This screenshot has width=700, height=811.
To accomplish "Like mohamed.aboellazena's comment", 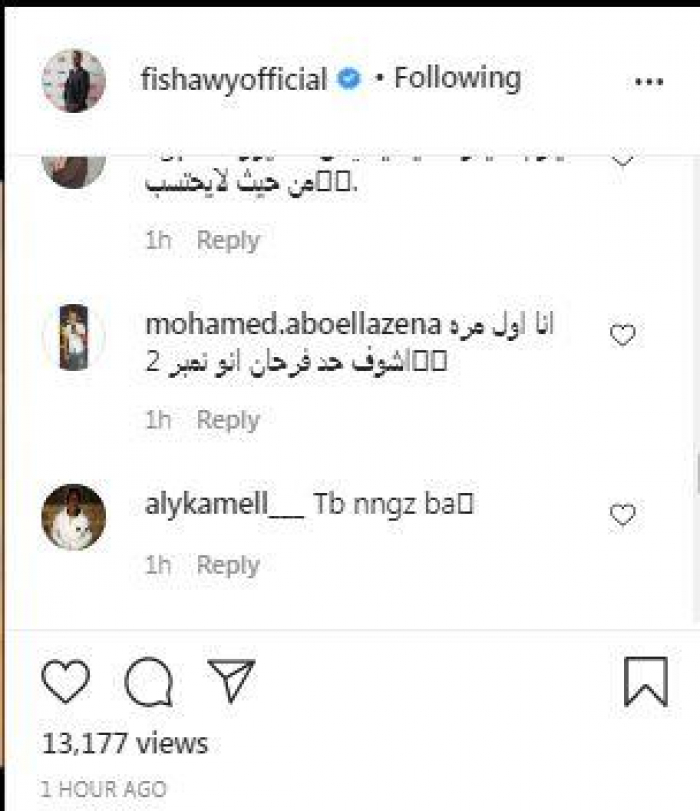I will coord(623,336).
